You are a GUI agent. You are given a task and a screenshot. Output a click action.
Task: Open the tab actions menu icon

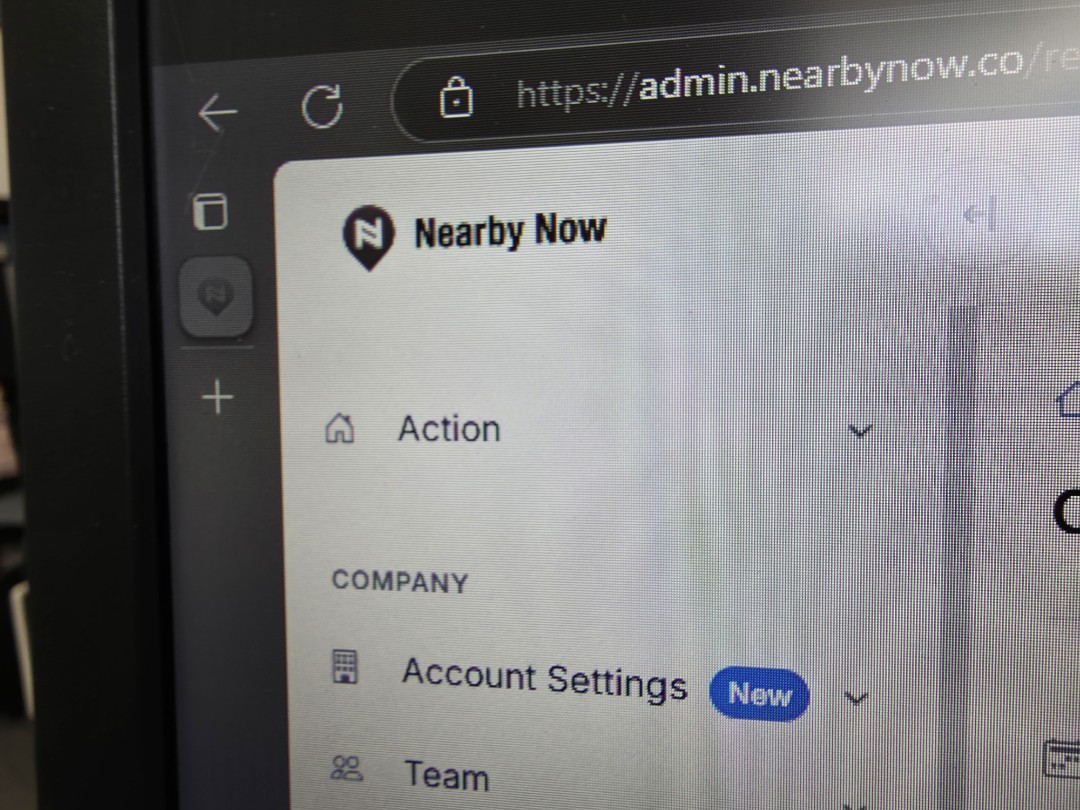point(209,211)
